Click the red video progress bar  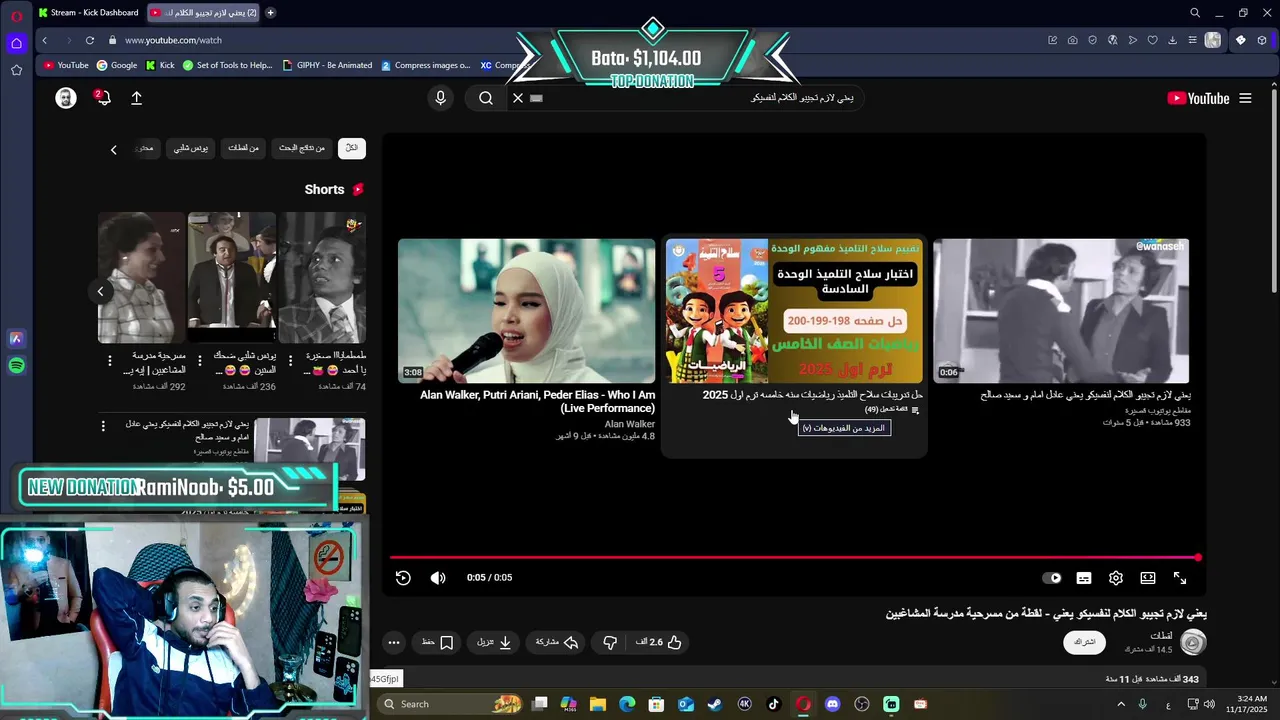click(795, 558)
